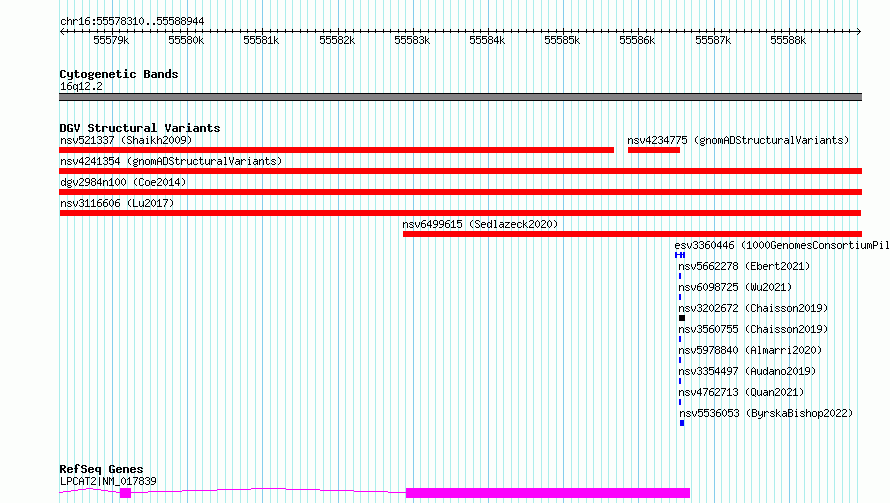Open nsv3202672 (Chaisson2019) label
This screenshot has width=890, height=503.
(x=753, y=308)
